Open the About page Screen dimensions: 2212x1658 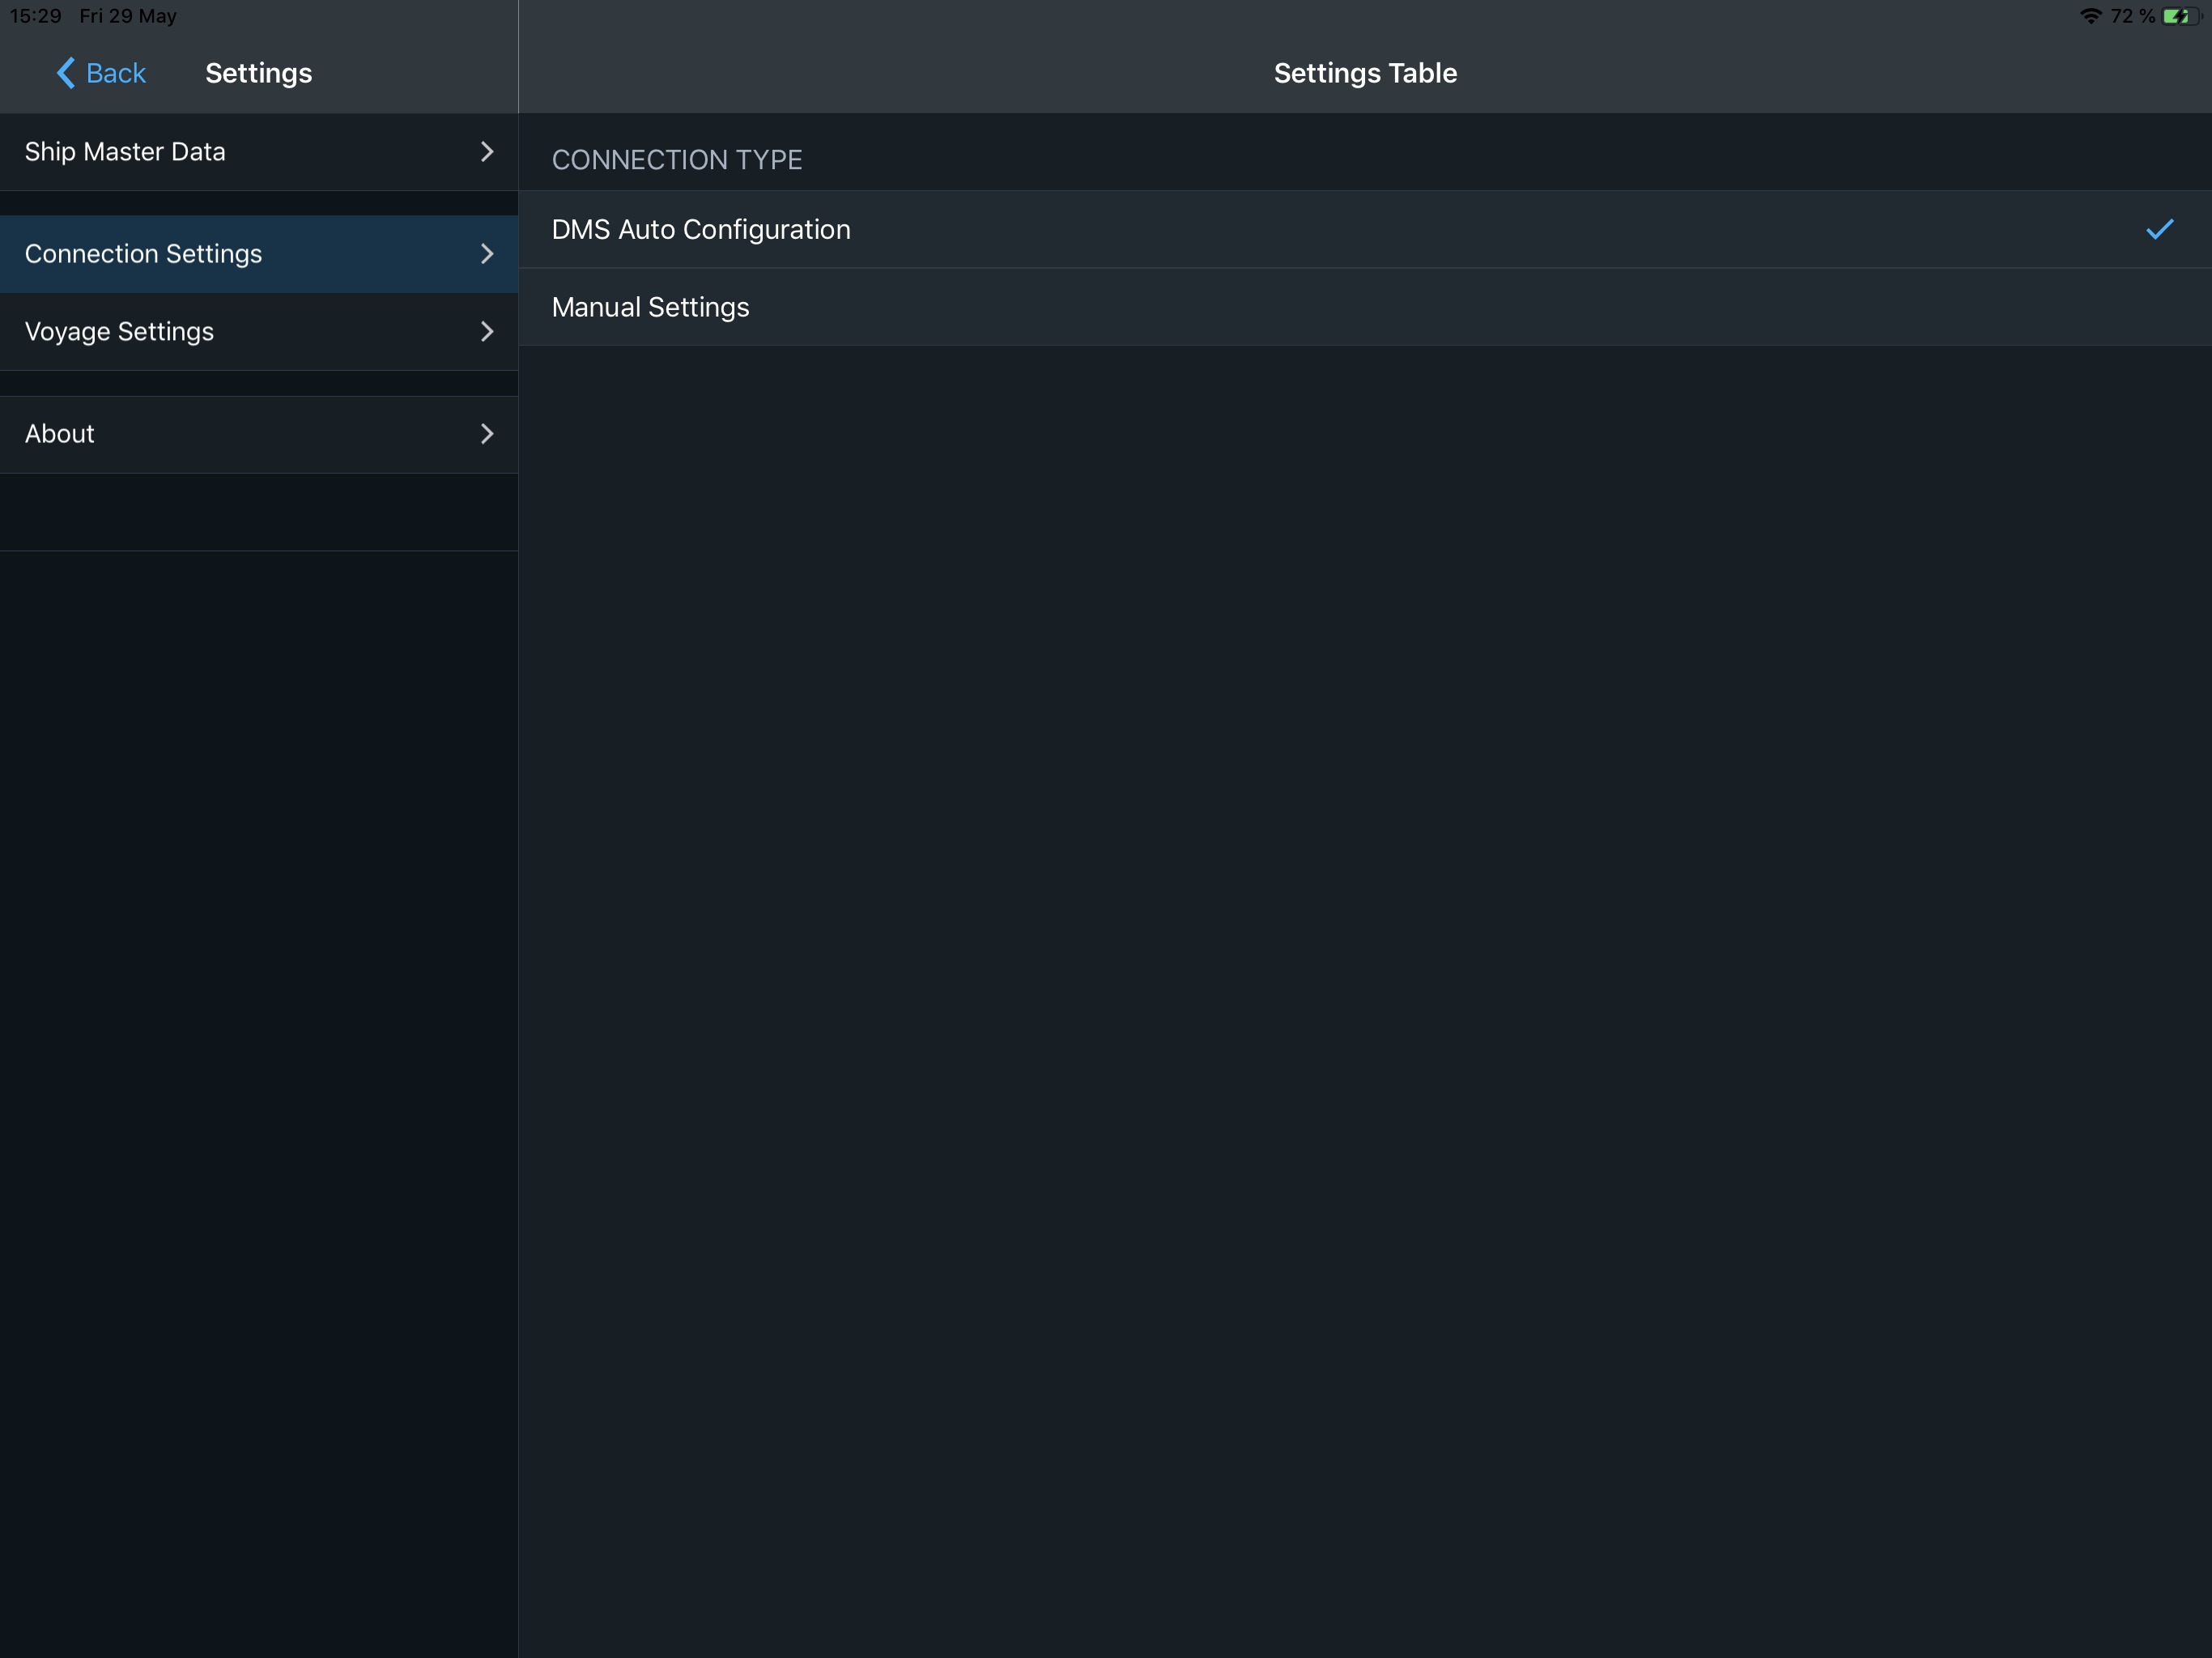click(x=60, y=434)
